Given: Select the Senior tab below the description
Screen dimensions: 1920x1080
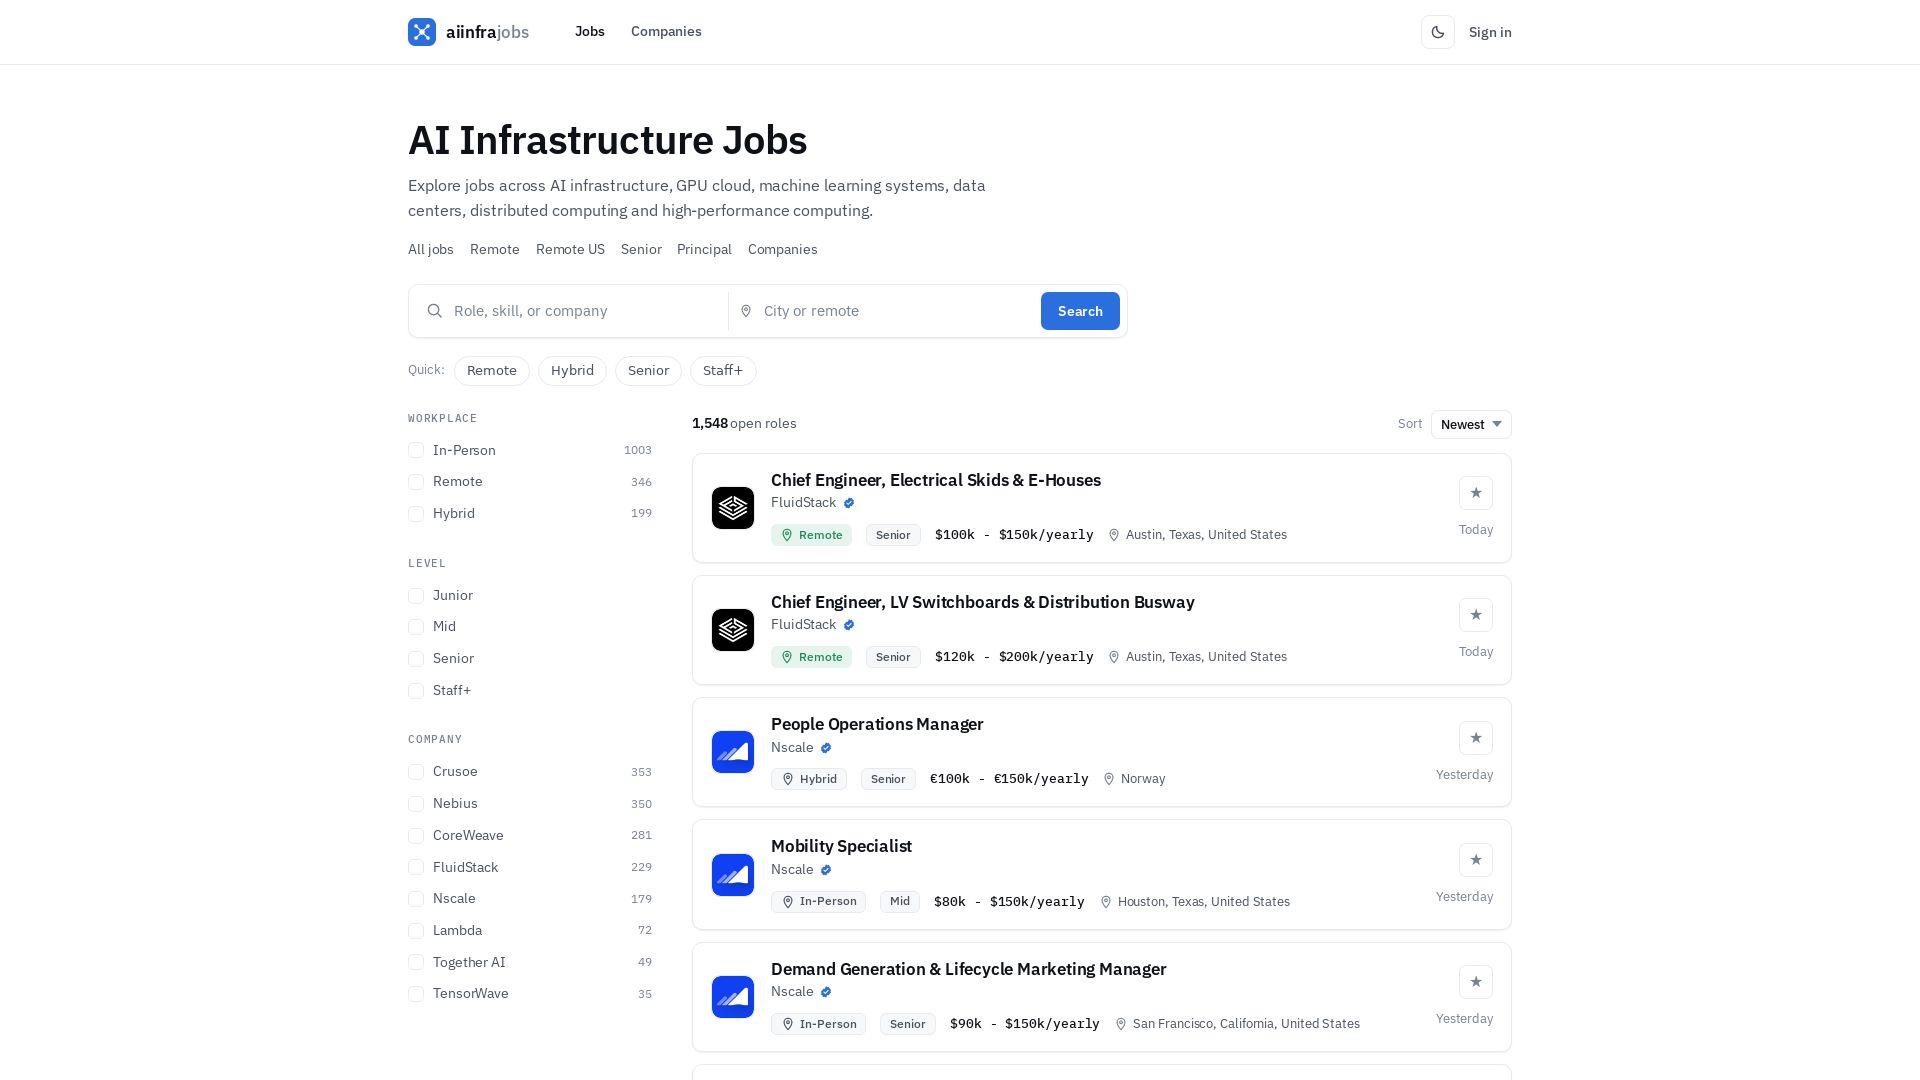Looking at the screenshot, I should (x=641, y=250).
